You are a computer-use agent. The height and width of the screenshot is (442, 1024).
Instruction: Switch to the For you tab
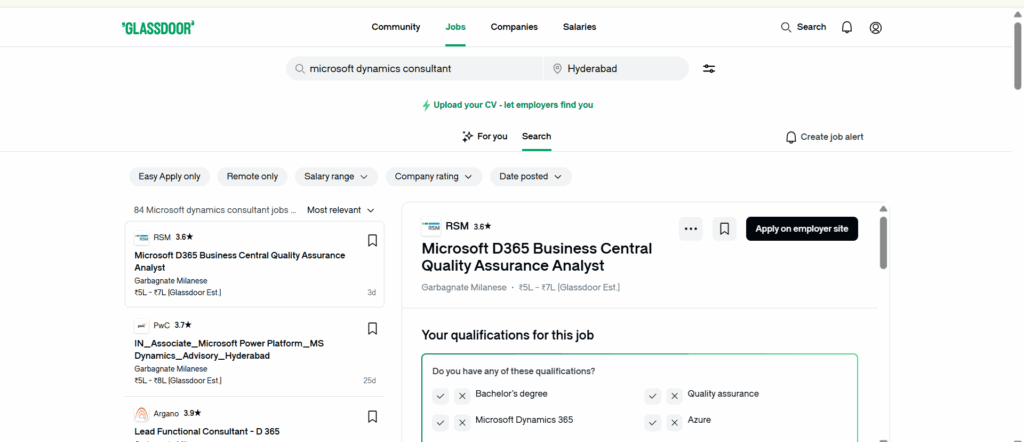(x=485, y=137)
